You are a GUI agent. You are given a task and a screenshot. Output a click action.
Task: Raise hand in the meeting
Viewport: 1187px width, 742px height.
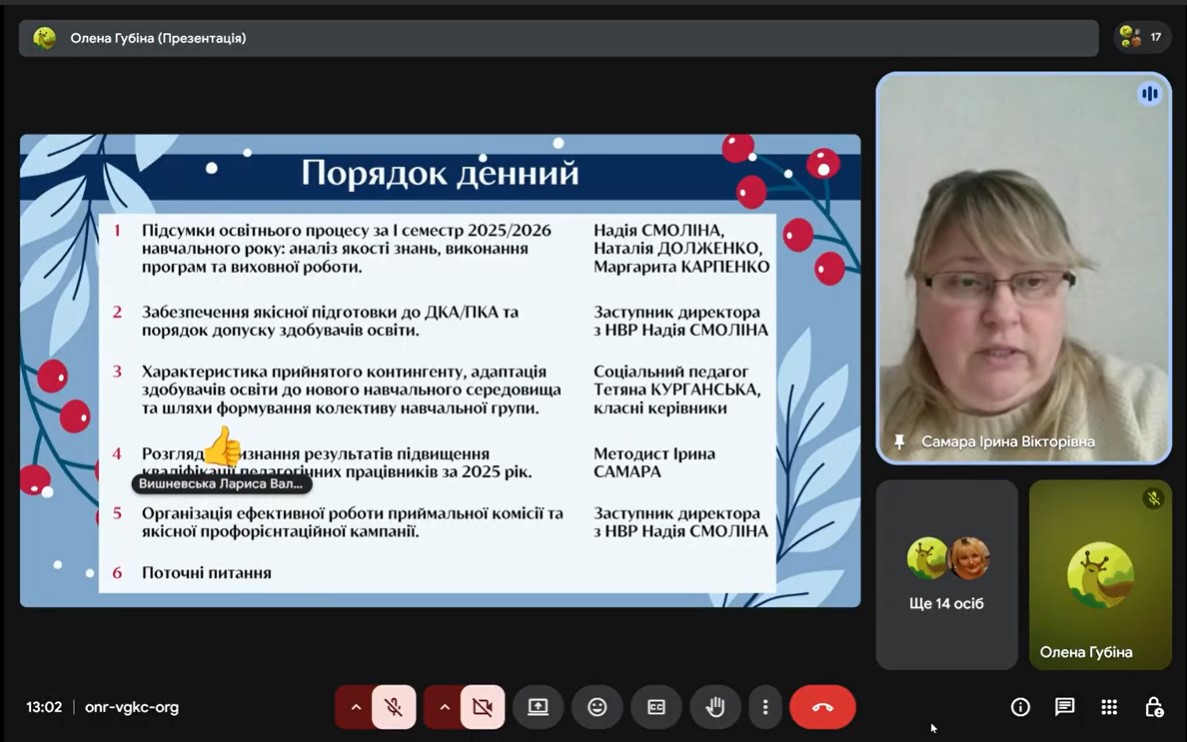tap(715, 707)
